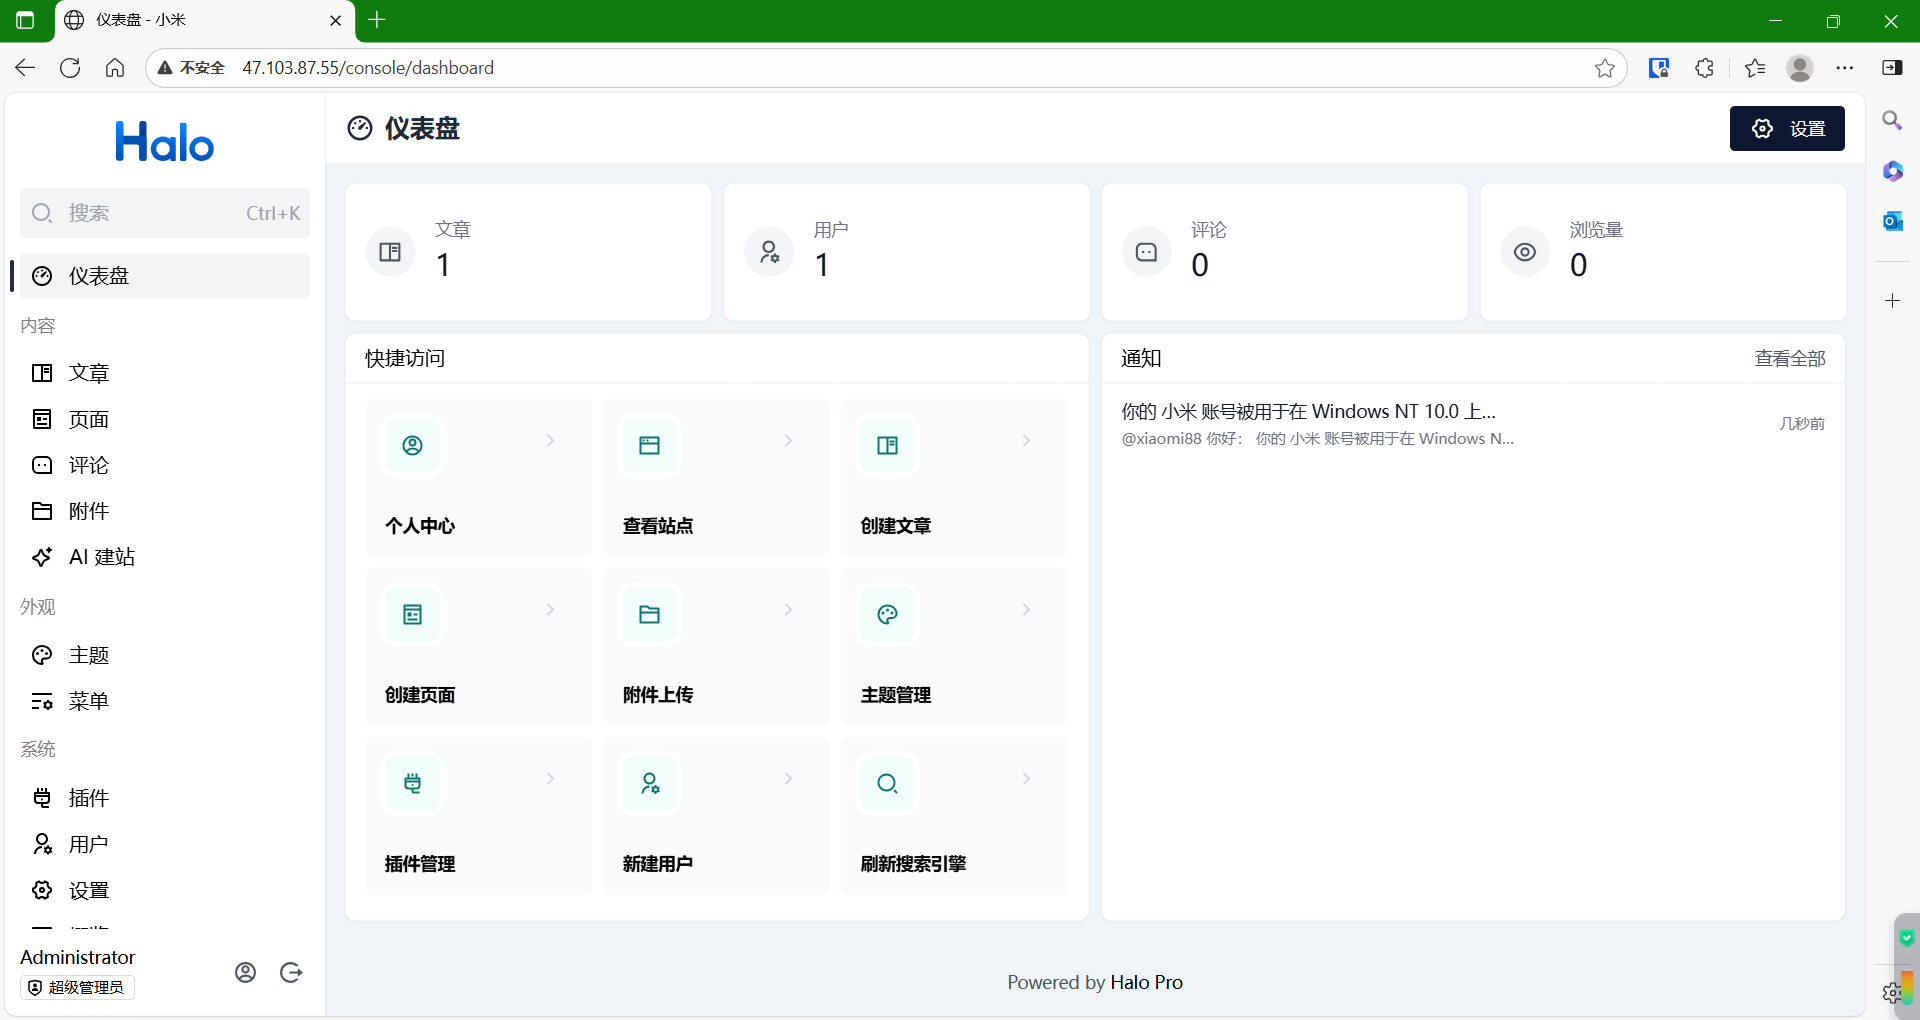
Task: Select the 仪表盘 - 小米 browser tab
Action: click(205, 21)
